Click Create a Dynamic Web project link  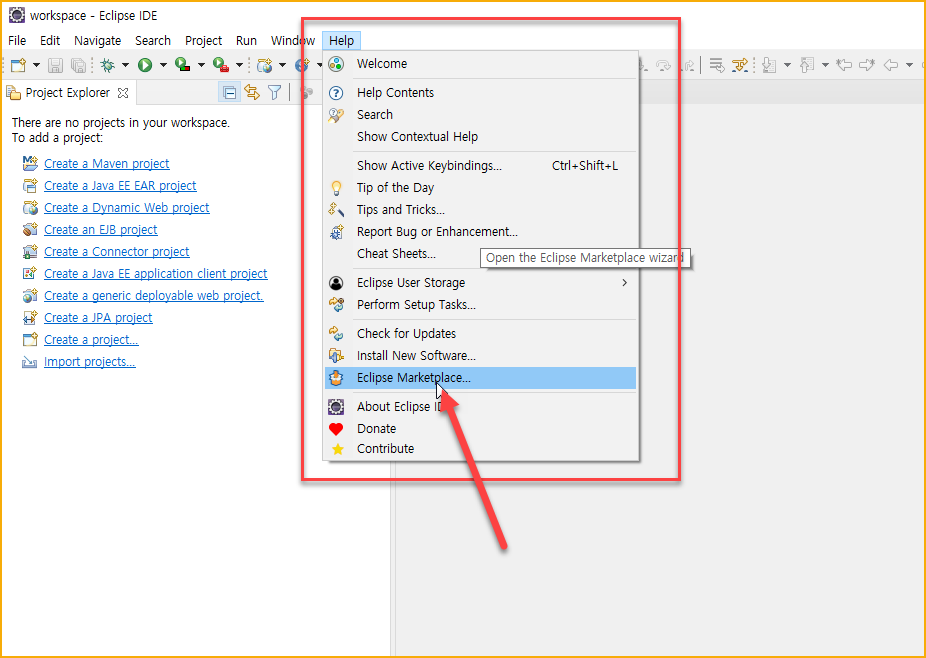pos(126,207)
